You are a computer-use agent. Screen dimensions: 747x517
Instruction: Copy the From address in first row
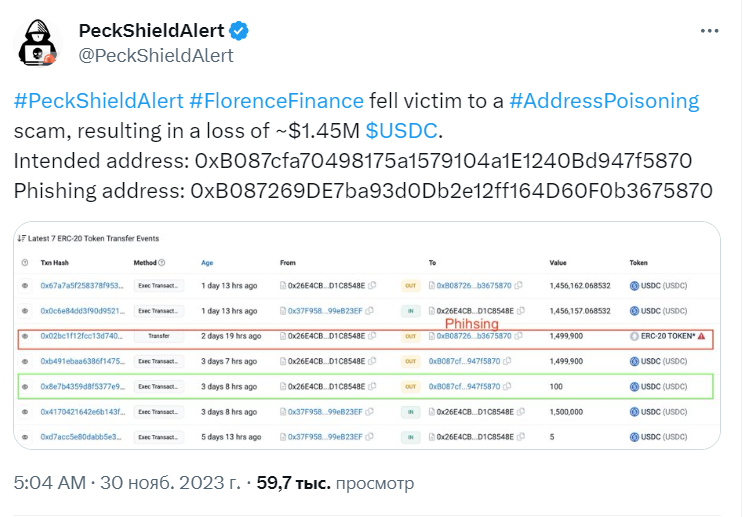pyautogui.click(x=372, y=285)
